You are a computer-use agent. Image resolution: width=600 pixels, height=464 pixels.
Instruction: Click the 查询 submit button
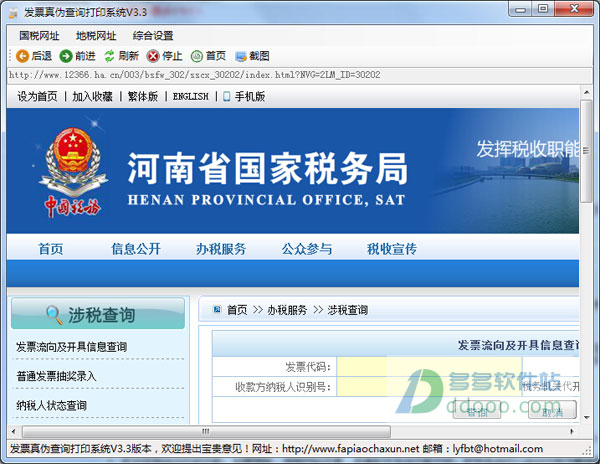tap(477, 410)
